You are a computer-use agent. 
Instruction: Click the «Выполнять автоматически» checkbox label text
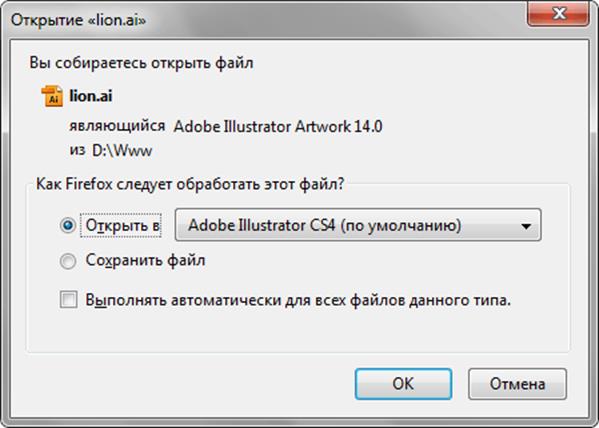[298, 300]
